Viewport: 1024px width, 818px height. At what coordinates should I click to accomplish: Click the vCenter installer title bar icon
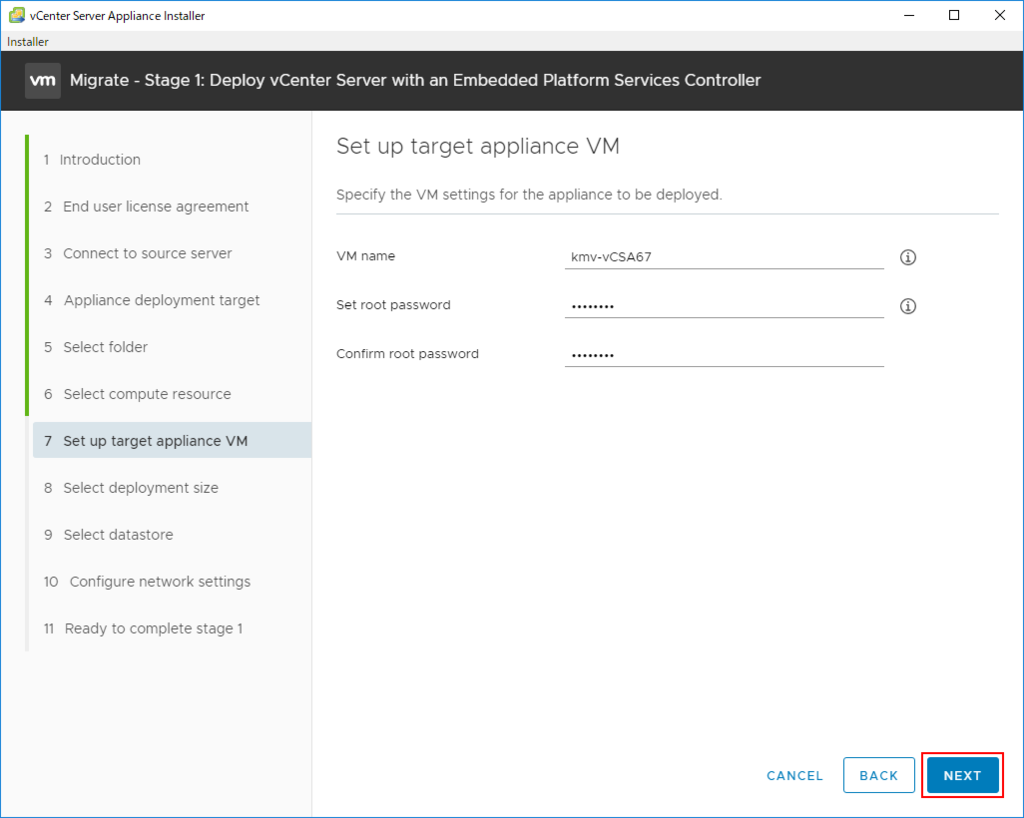17,15
